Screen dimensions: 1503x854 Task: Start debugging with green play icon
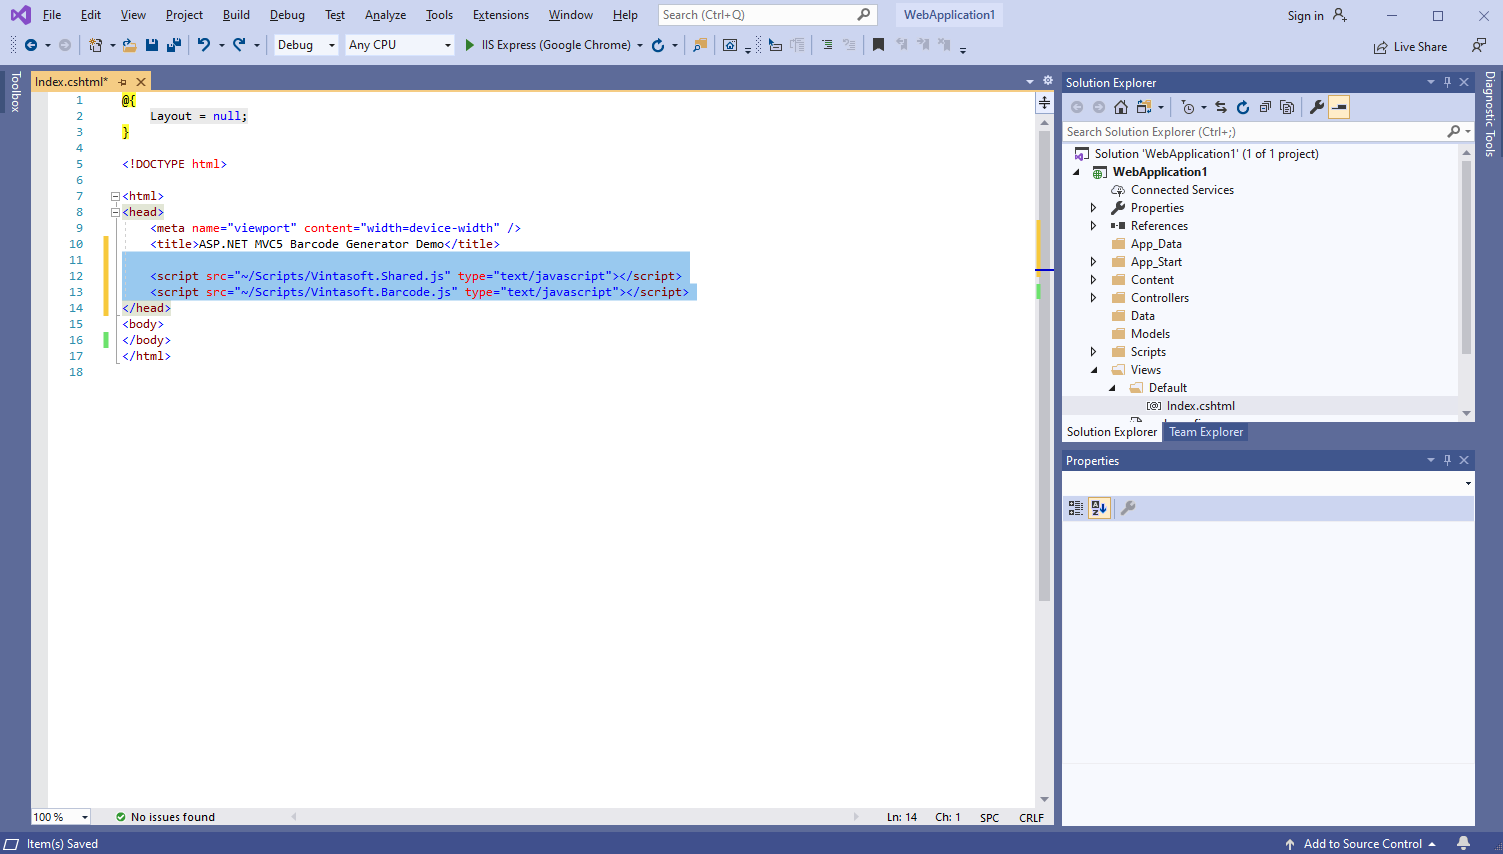point(469,45)
